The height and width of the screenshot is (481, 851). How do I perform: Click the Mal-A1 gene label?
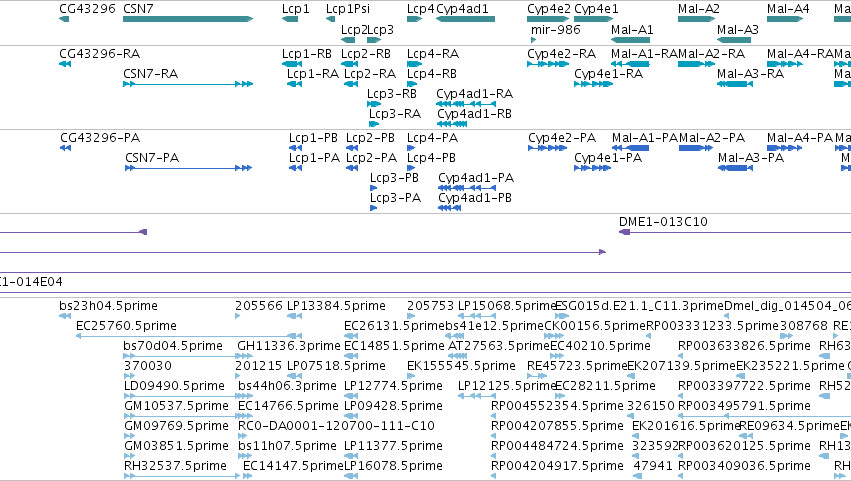(x=632, y=30)
